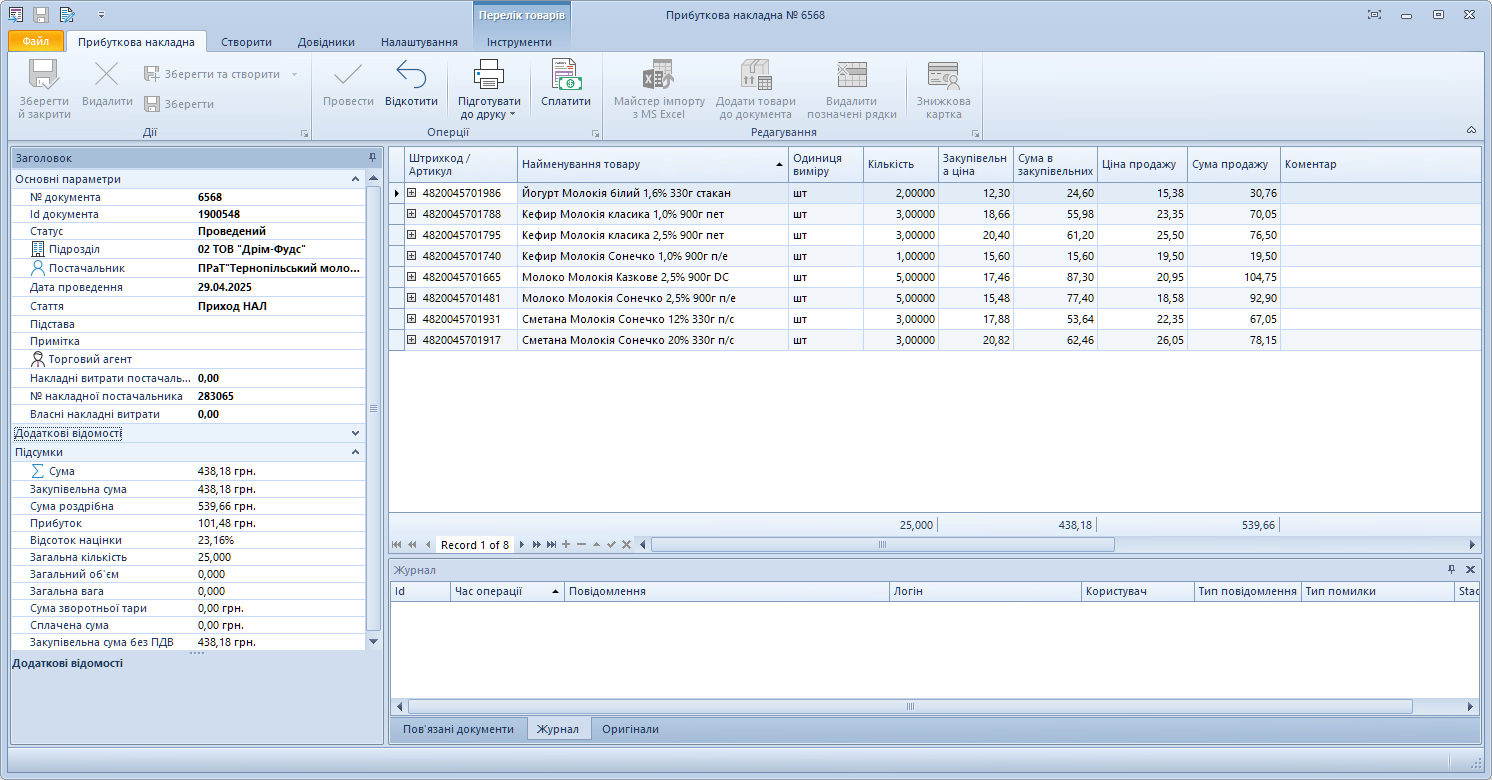
Task: Sort by Ціна продажу column header
Action: coord(1142,164)
